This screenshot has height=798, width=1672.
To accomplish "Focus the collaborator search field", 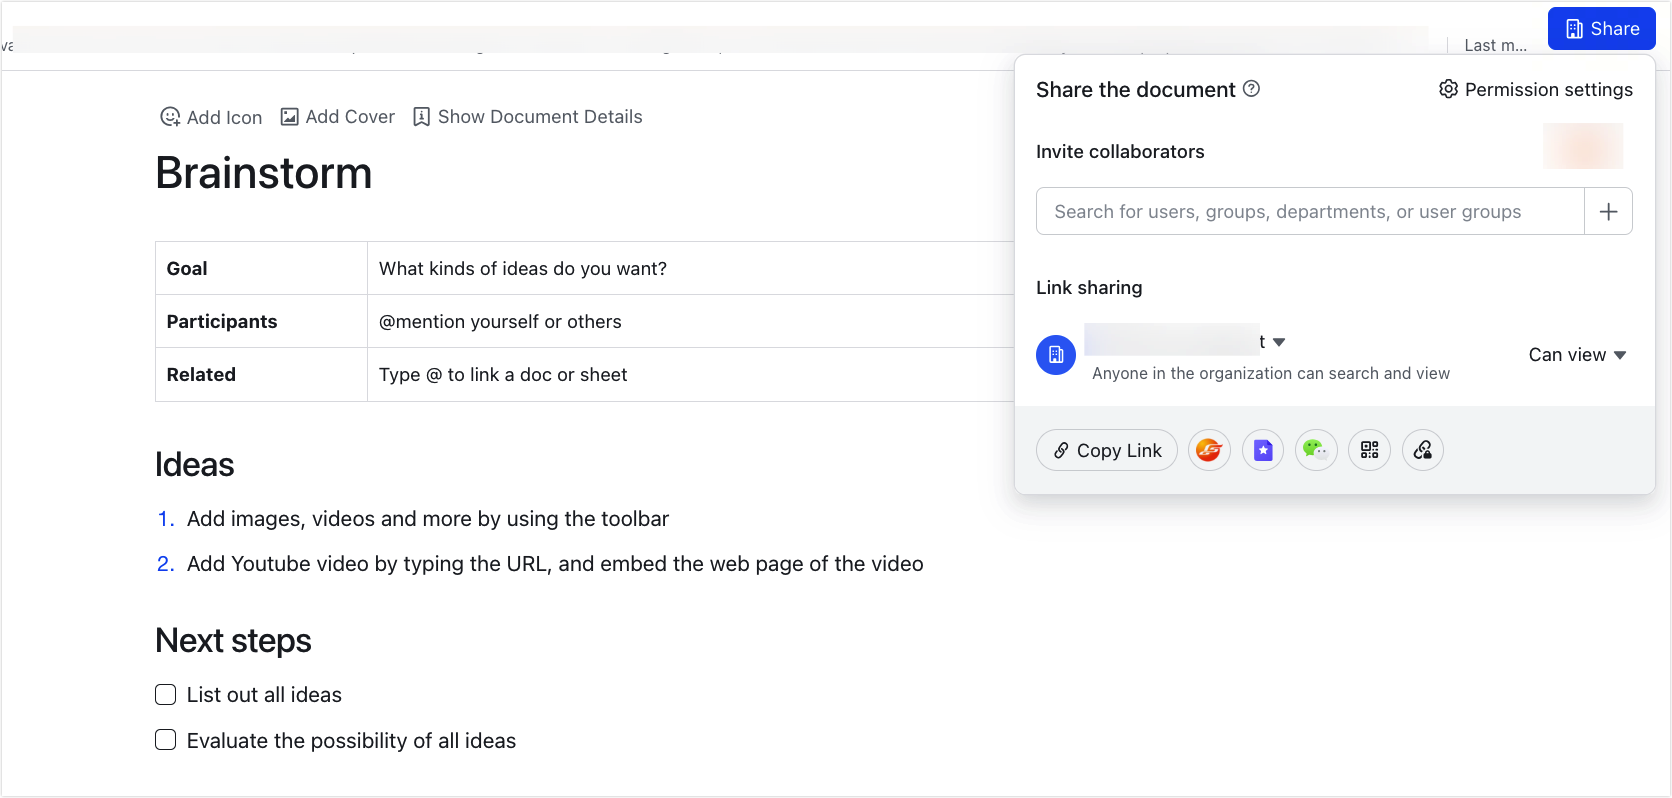I will click(1310, 211).
